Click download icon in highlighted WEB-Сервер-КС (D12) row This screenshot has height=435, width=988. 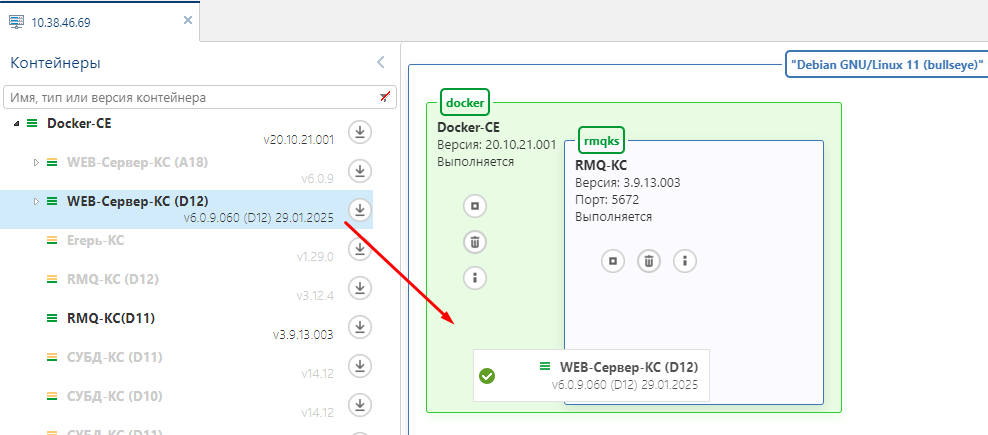click(360, 210)
